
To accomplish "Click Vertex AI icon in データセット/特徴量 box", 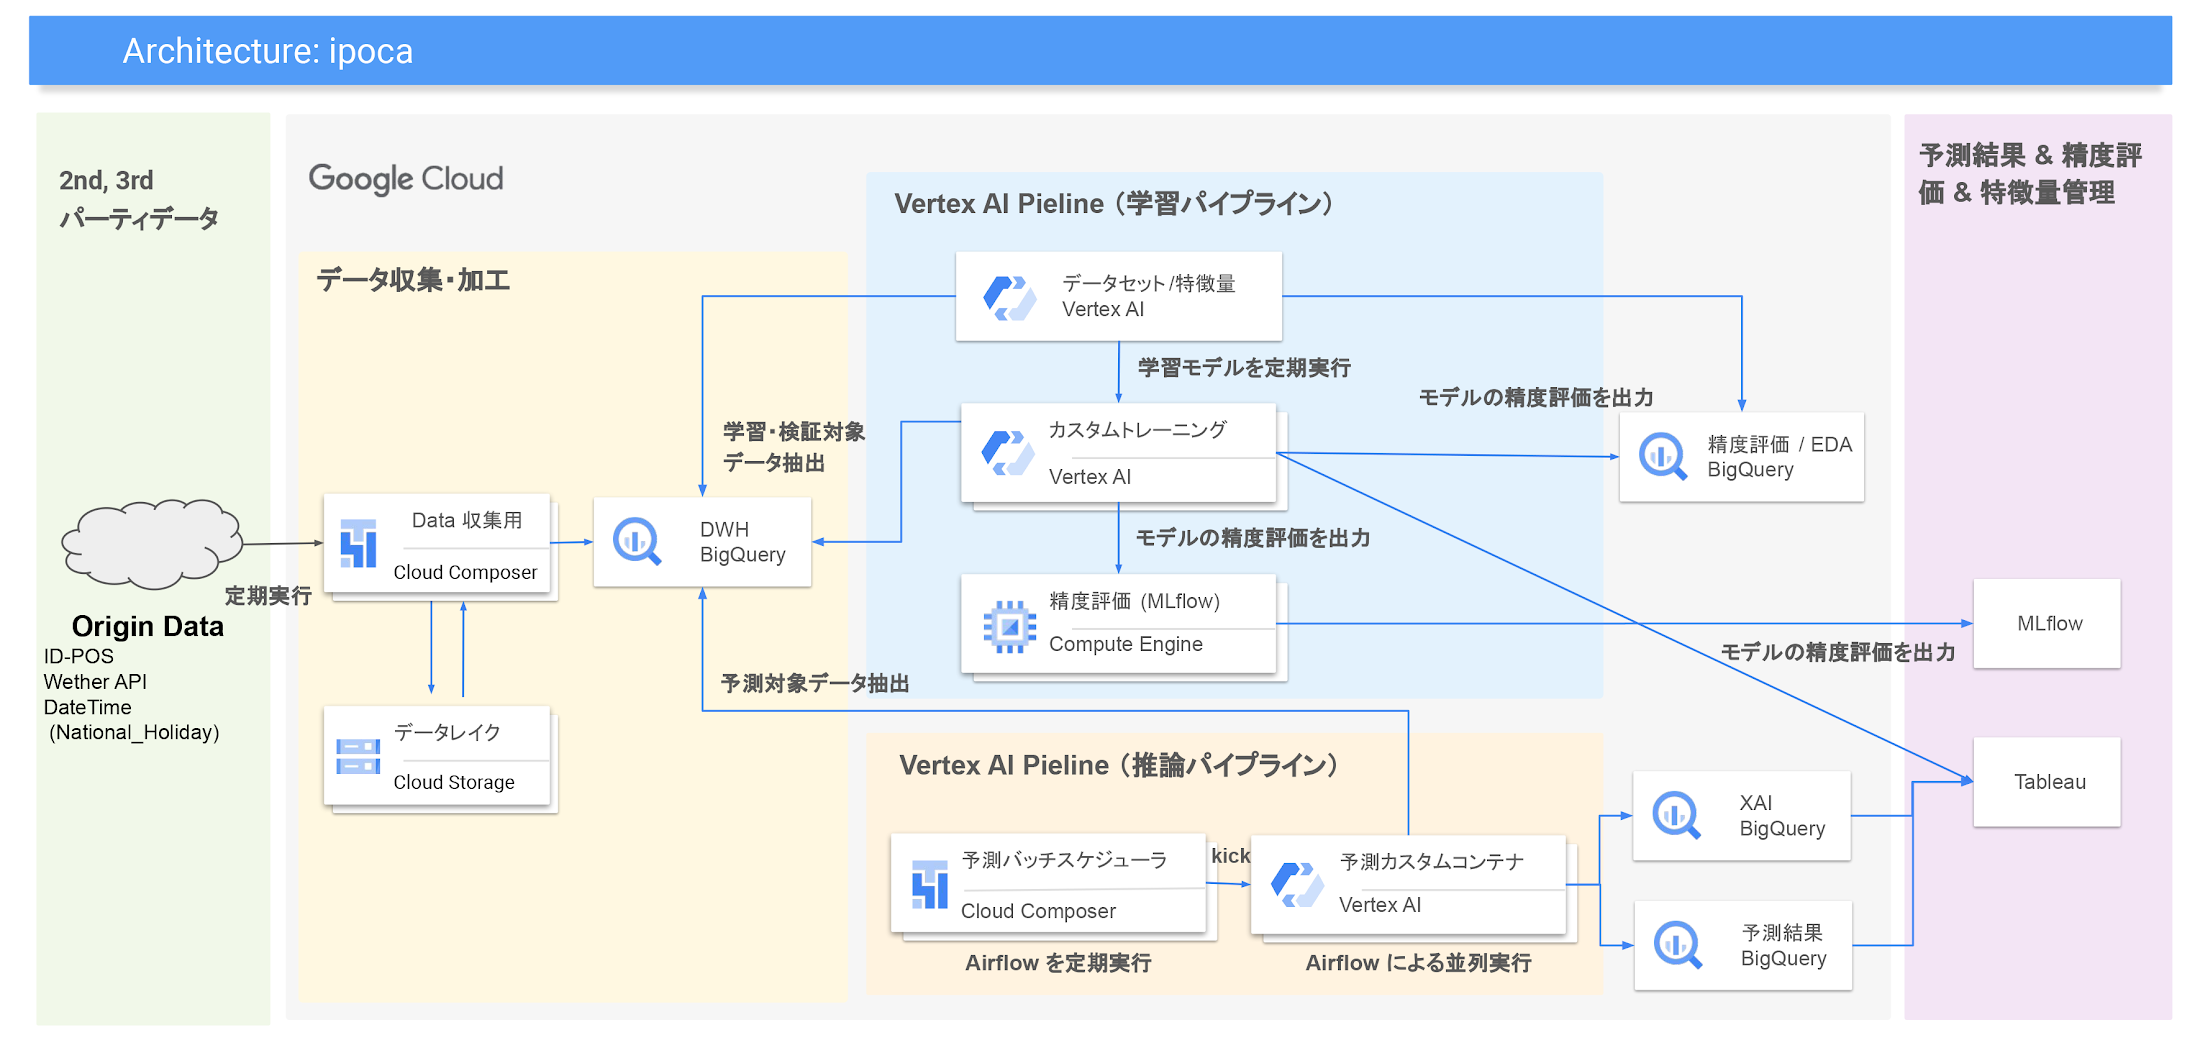I will 1010,297.
